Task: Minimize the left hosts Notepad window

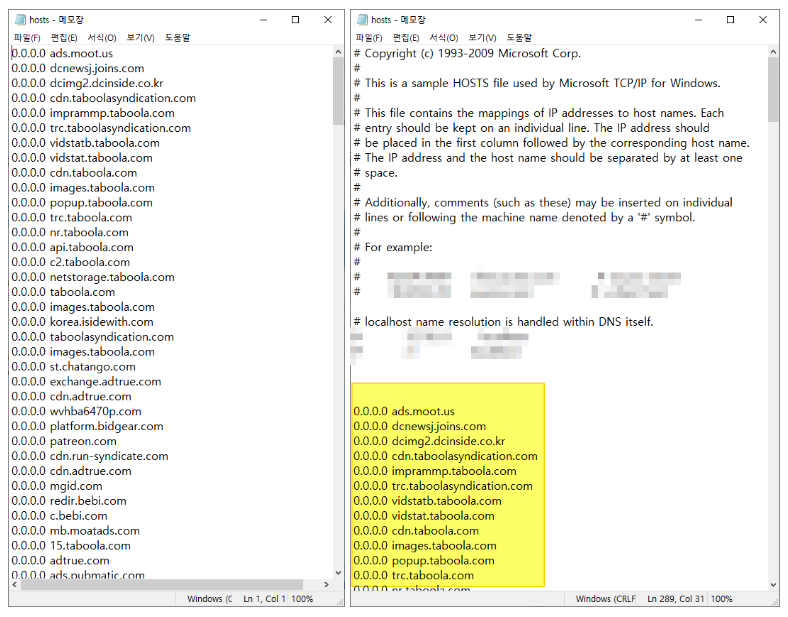Action: coord(263,20)
